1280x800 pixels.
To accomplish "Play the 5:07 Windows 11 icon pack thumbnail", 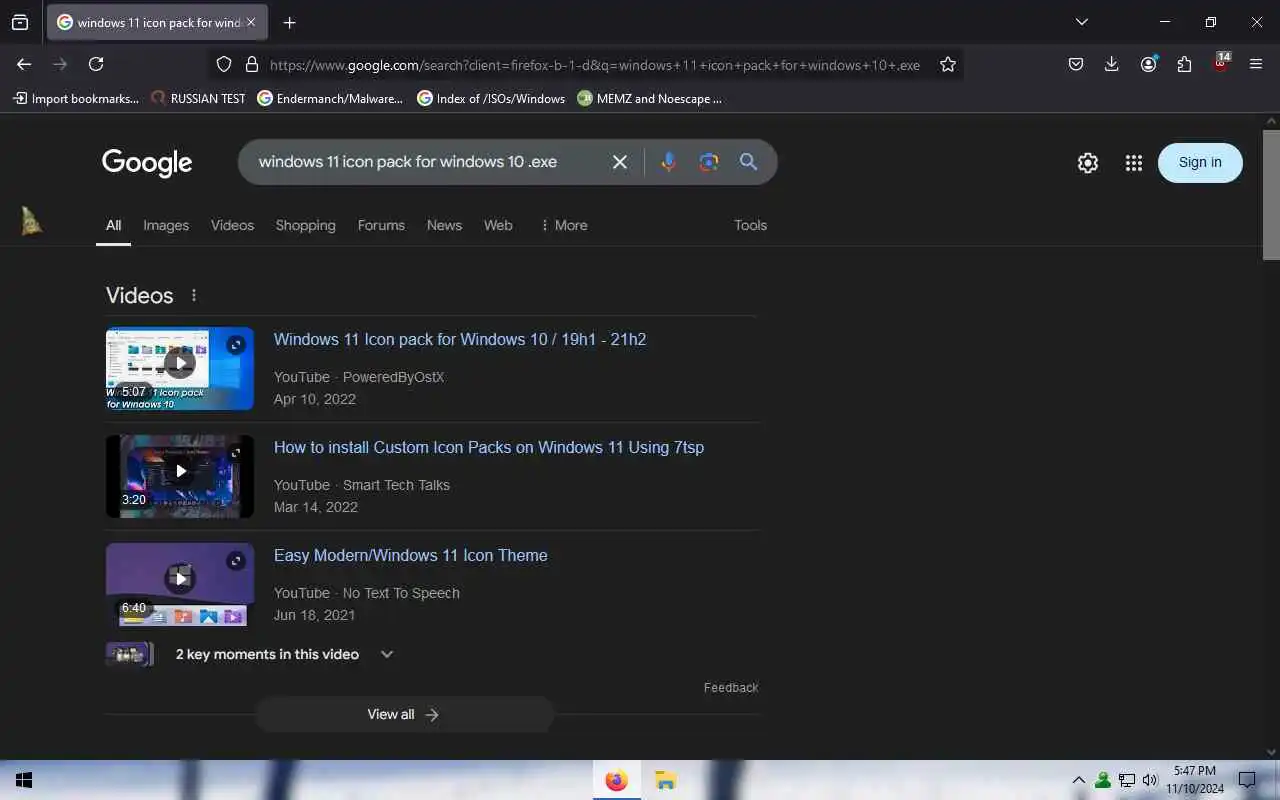I will point(180,368).
